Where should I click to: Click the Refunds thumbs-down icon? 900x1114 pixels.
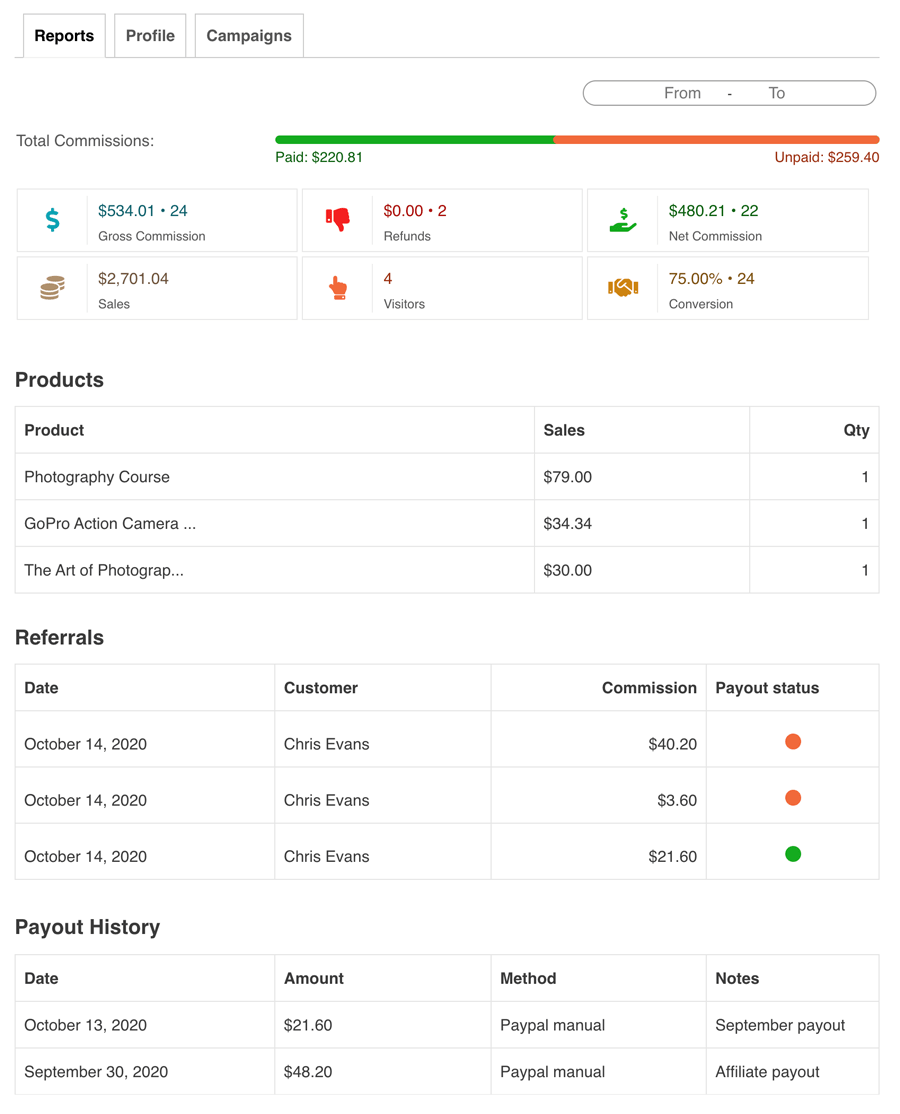click(x=338, y=219)
